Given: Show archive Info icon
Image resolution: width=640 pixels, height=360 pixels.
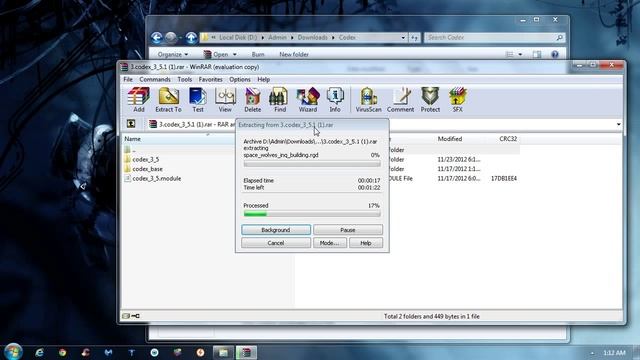Looking at the screenshot, I should pos(335,99).
